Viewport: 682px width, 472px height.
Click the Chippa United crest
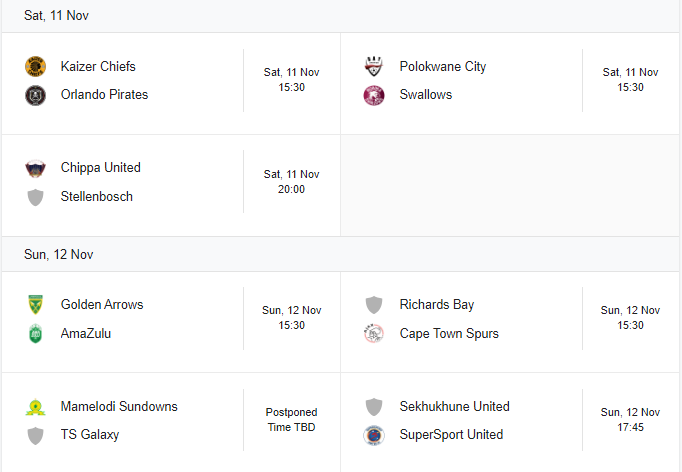(35, 168)
